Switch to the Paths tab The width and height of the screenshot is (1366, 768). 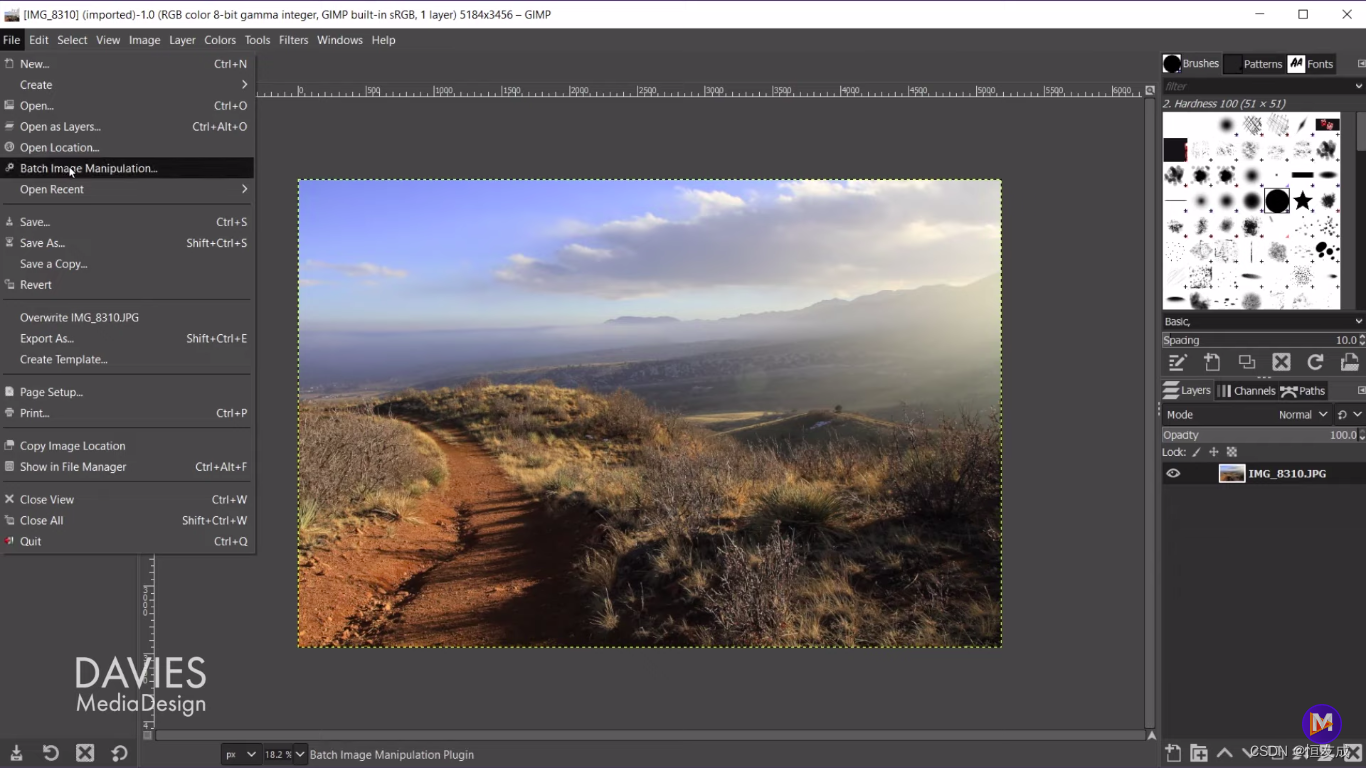[1303, 391]
